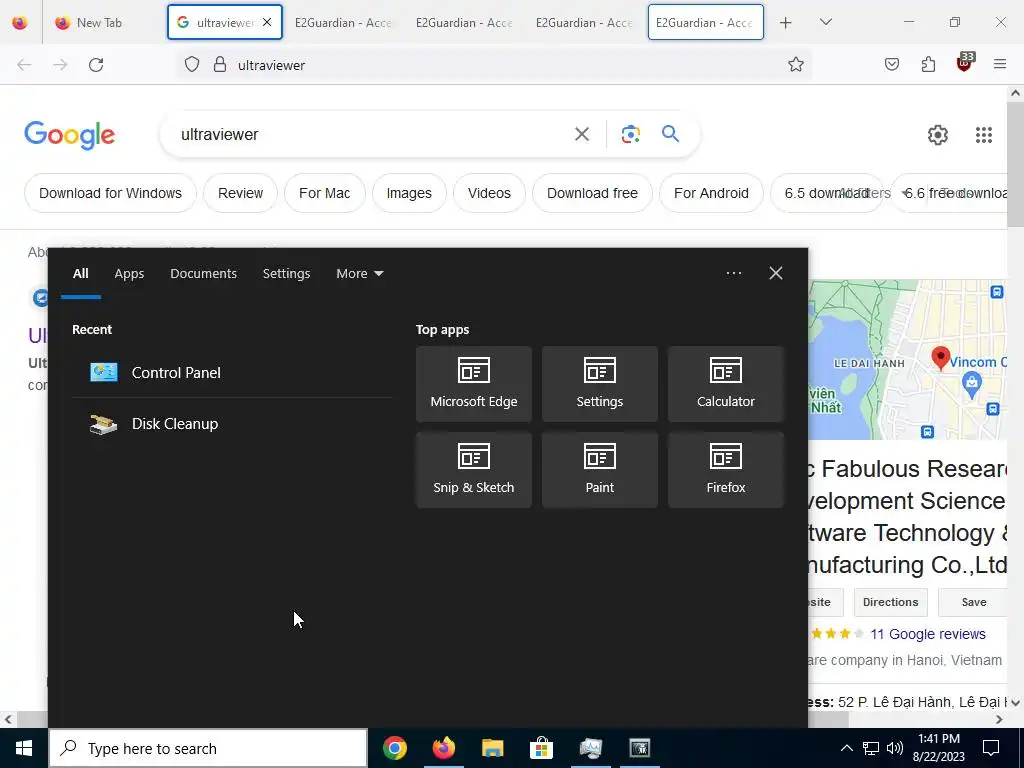Open File Explorer from taskbar
Image resolution: width=1024 pixels, height=768 pixels.
(492, 748)
